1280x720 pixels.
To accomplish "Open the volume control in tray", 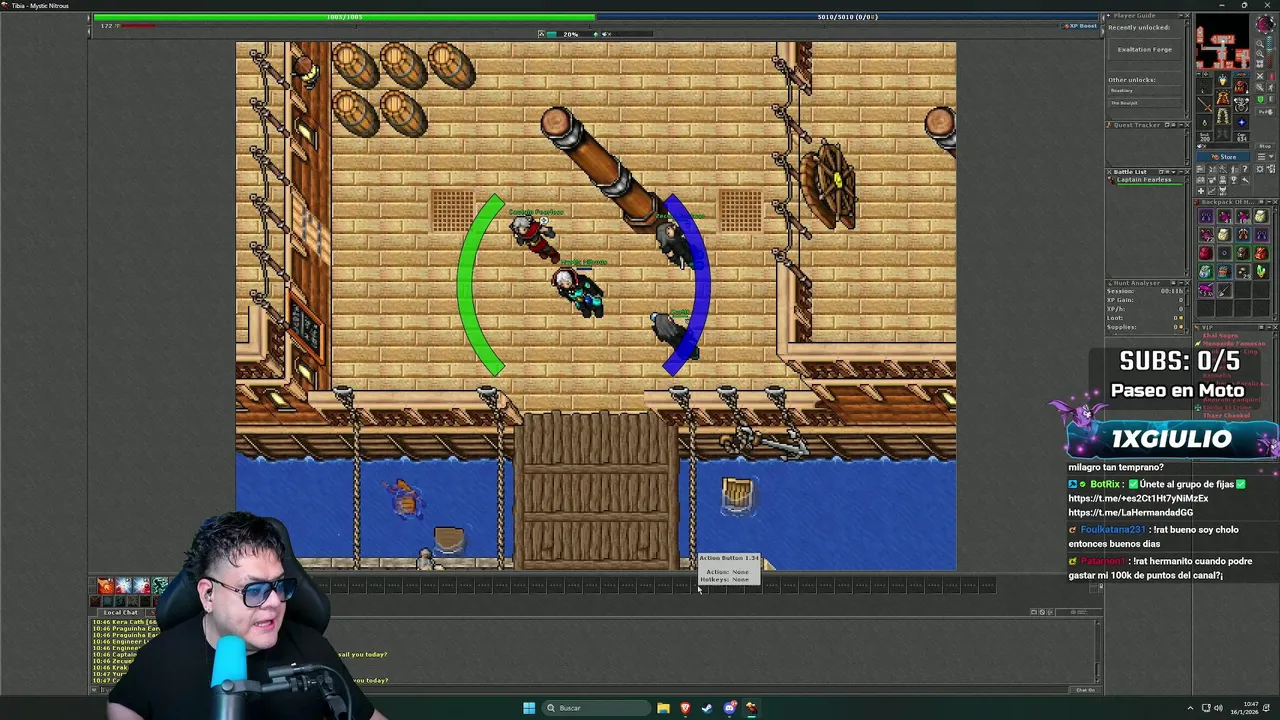I will (1219, 708).
